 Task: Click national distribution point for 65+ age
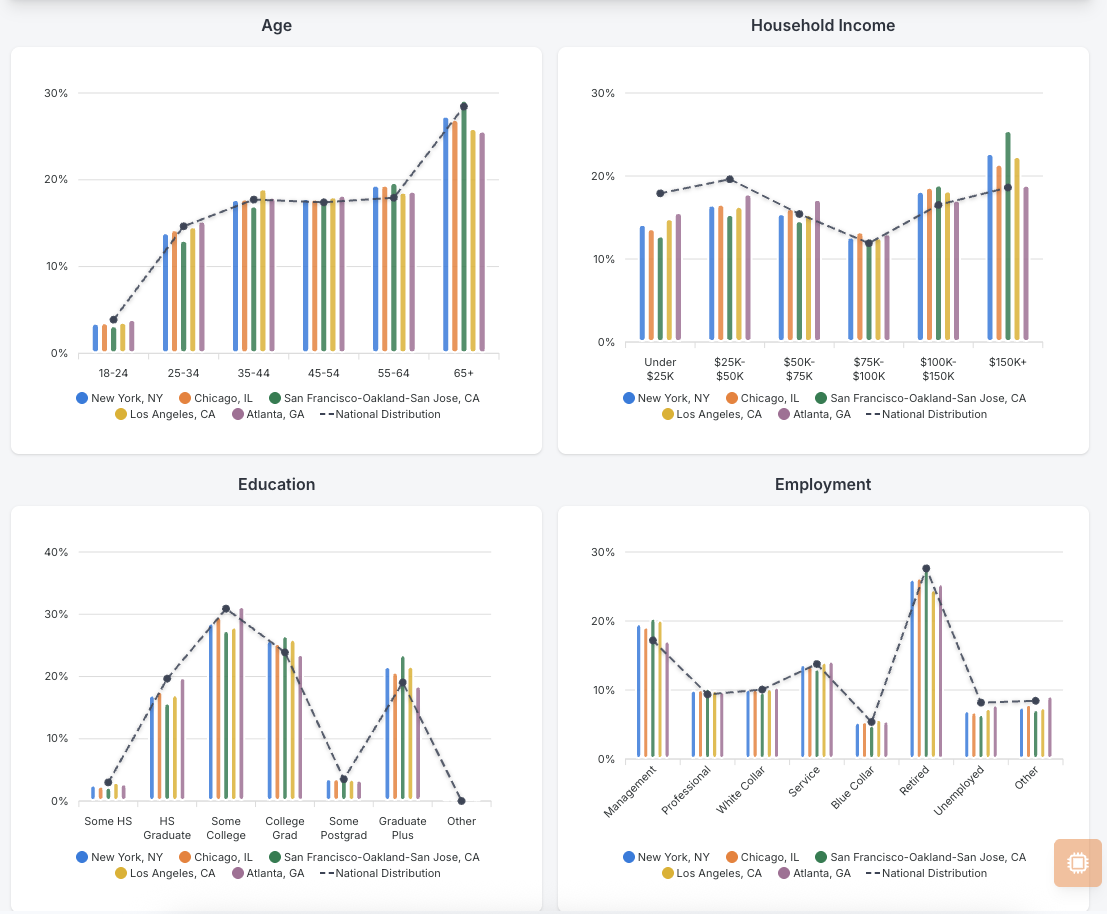click(464, 107)
